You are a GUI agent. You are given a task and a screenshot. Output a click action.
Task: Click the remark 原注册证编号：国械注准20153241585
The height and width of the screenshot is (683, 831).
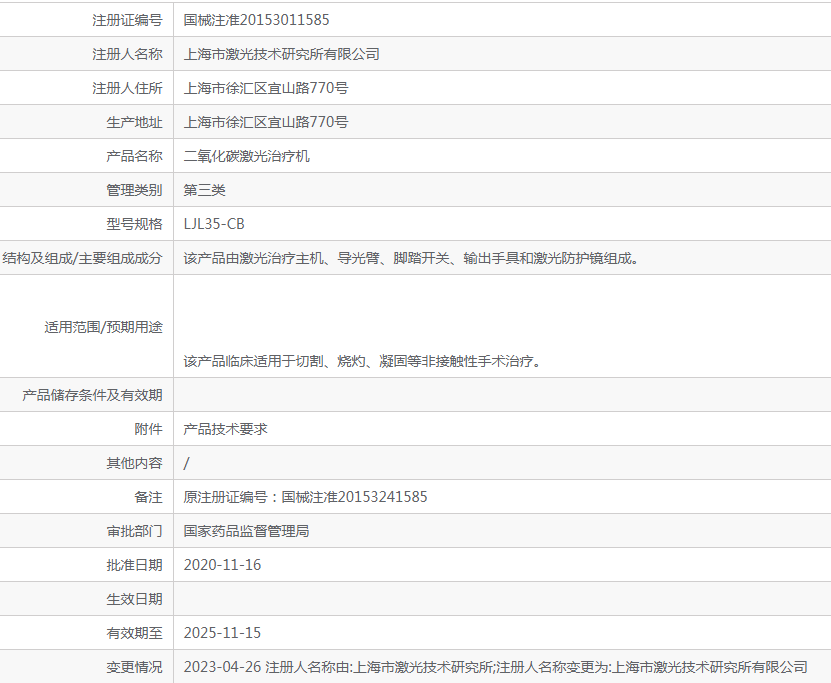click(305, 497)
